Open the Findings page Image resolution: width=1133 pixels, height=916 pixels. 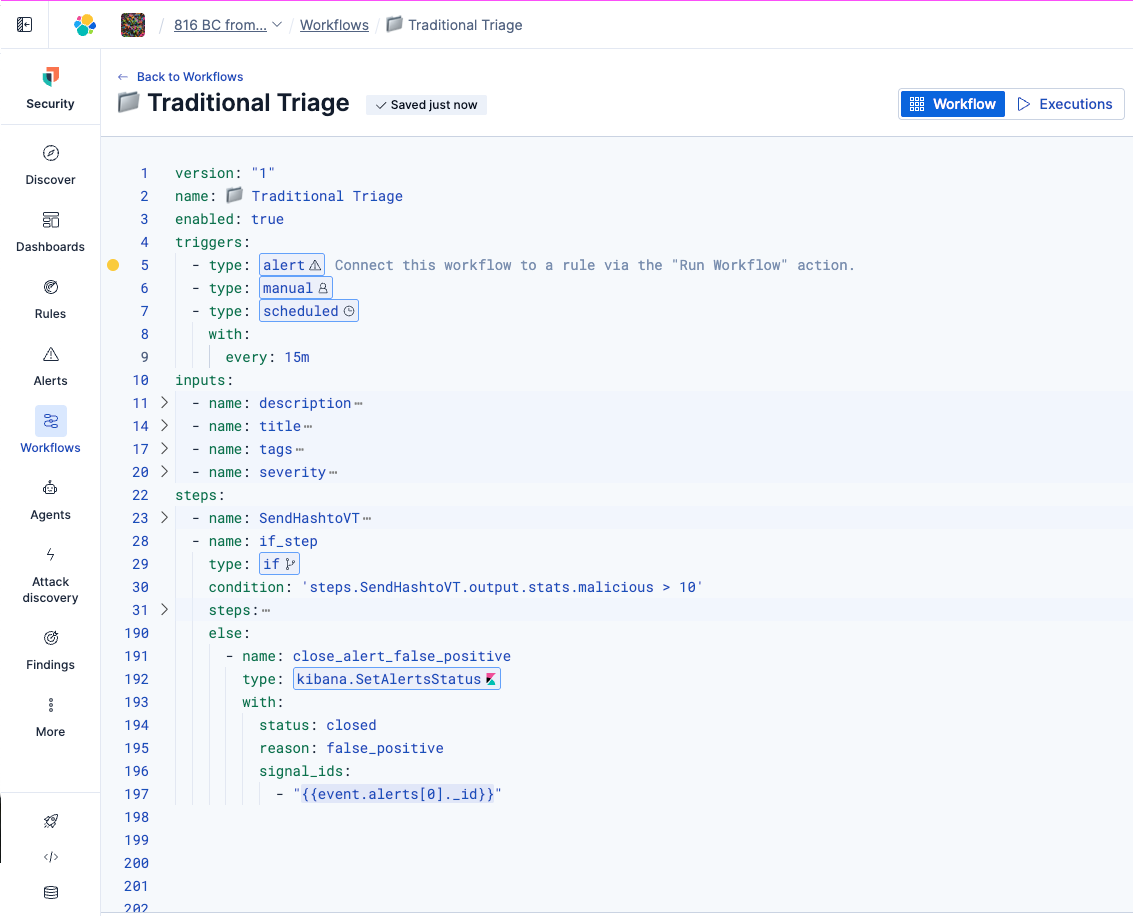point(50,649)
